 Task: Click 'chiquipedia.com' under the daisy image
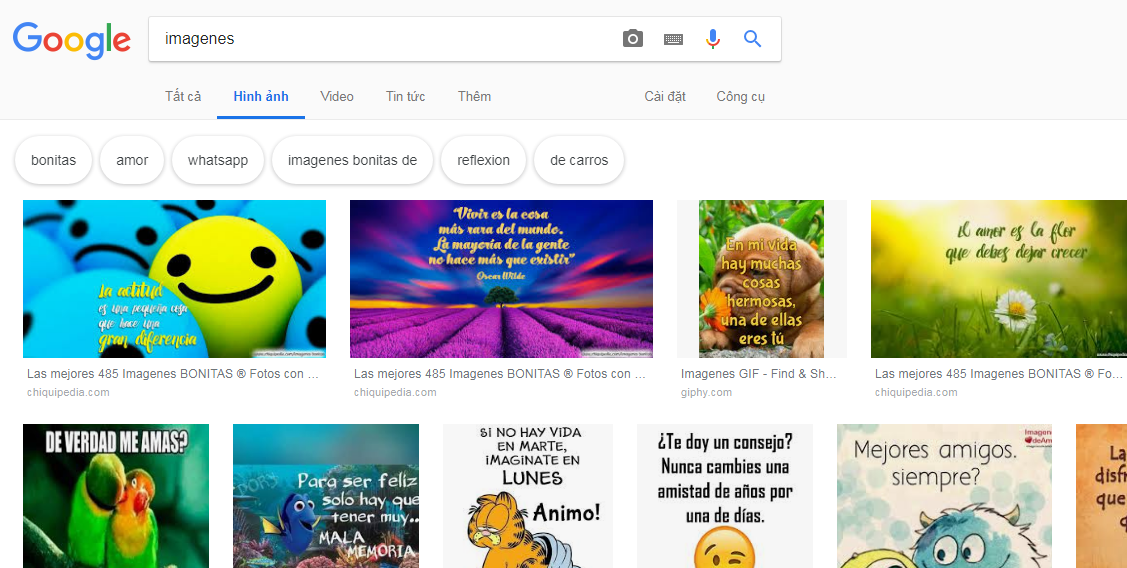coord(916,393)
